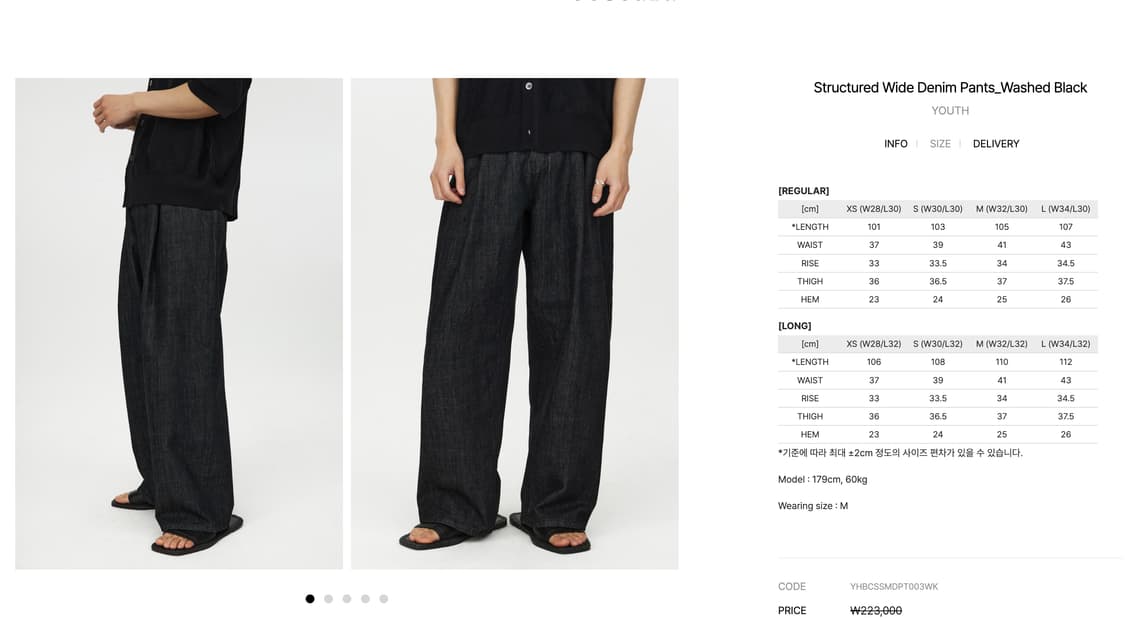The height and width of the screenshot is (620, 1125).
Task: Switch to the DELIVERY tab
Action: coord(996,144)
